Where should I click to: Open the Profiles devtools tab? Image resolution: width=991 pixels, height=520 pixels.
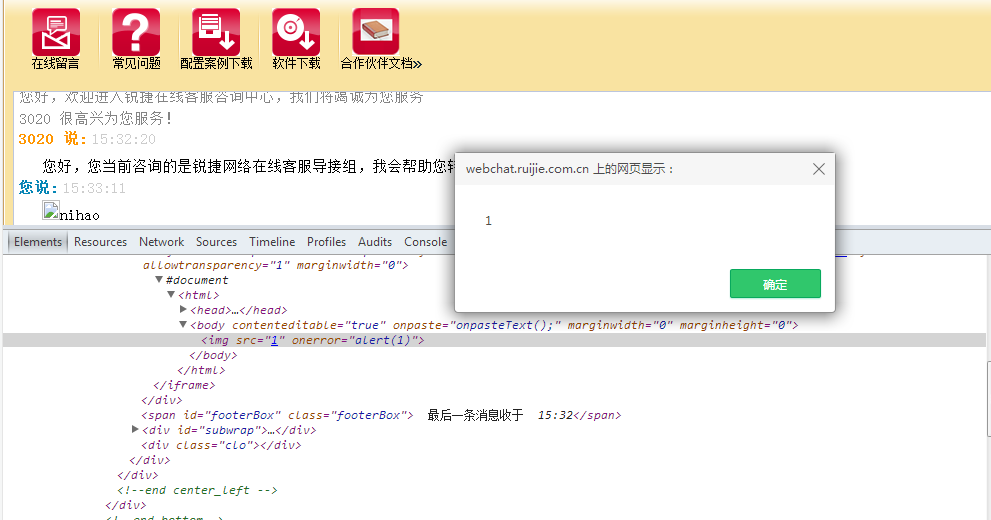click(326, 242)
